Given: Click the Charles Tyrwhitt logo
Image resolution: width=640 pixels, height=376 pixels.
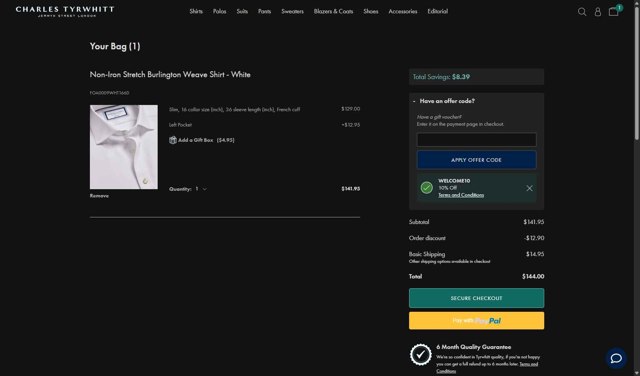Looking at the screenshot, I should (x=65, y=11).
